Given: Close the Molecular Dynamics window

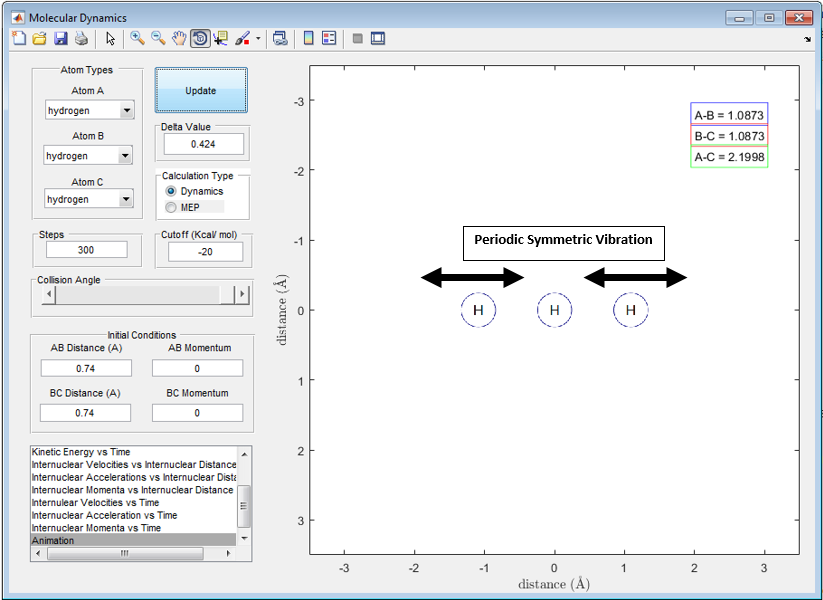Looking at the screenshot, I should click(799, 18).
